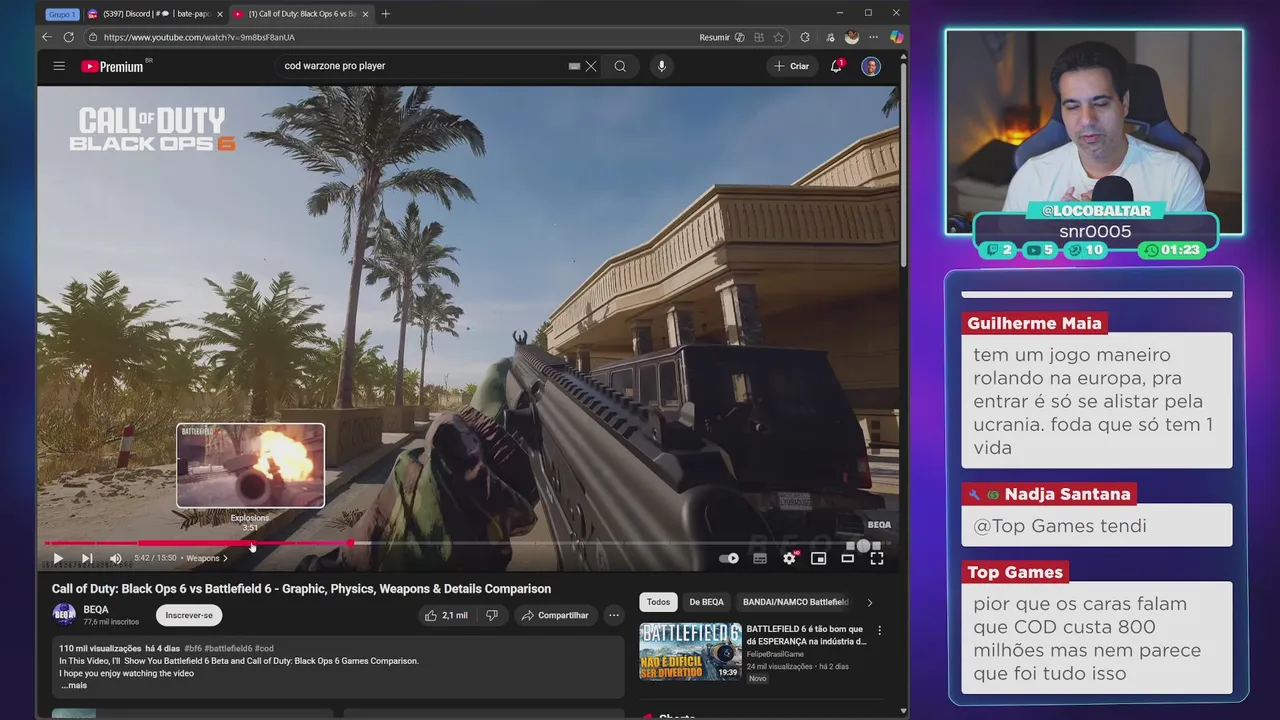1280x720 pixels.
Task: Open the #cod hashtag link
Action: (x=264, y=648)
